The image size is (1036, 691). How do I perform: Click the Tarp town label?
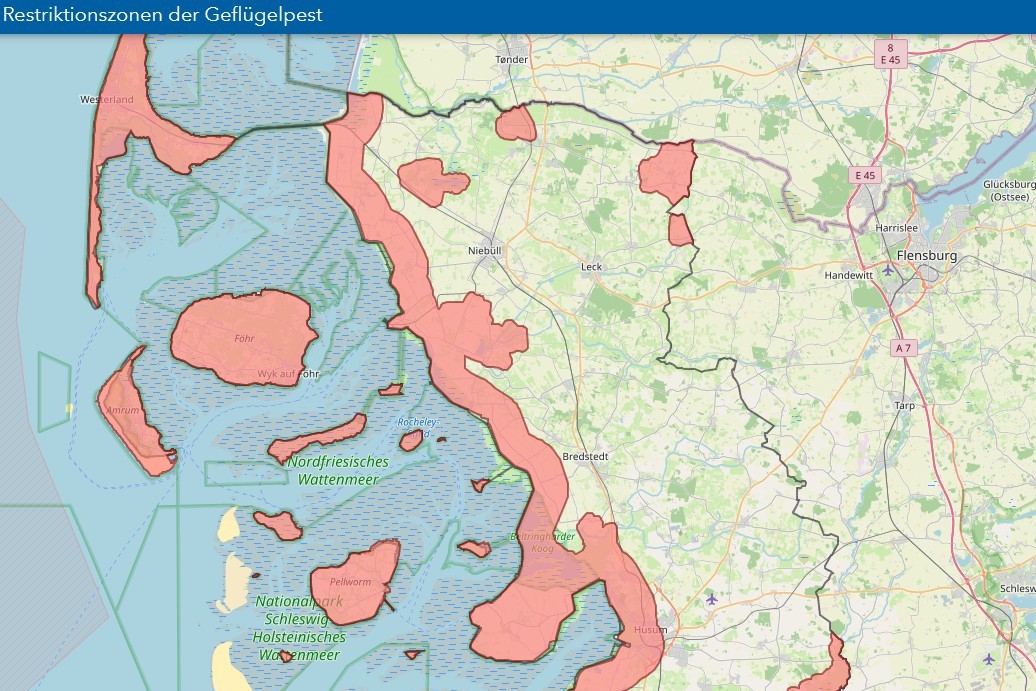pyautogui.click(x=905, y=405)
